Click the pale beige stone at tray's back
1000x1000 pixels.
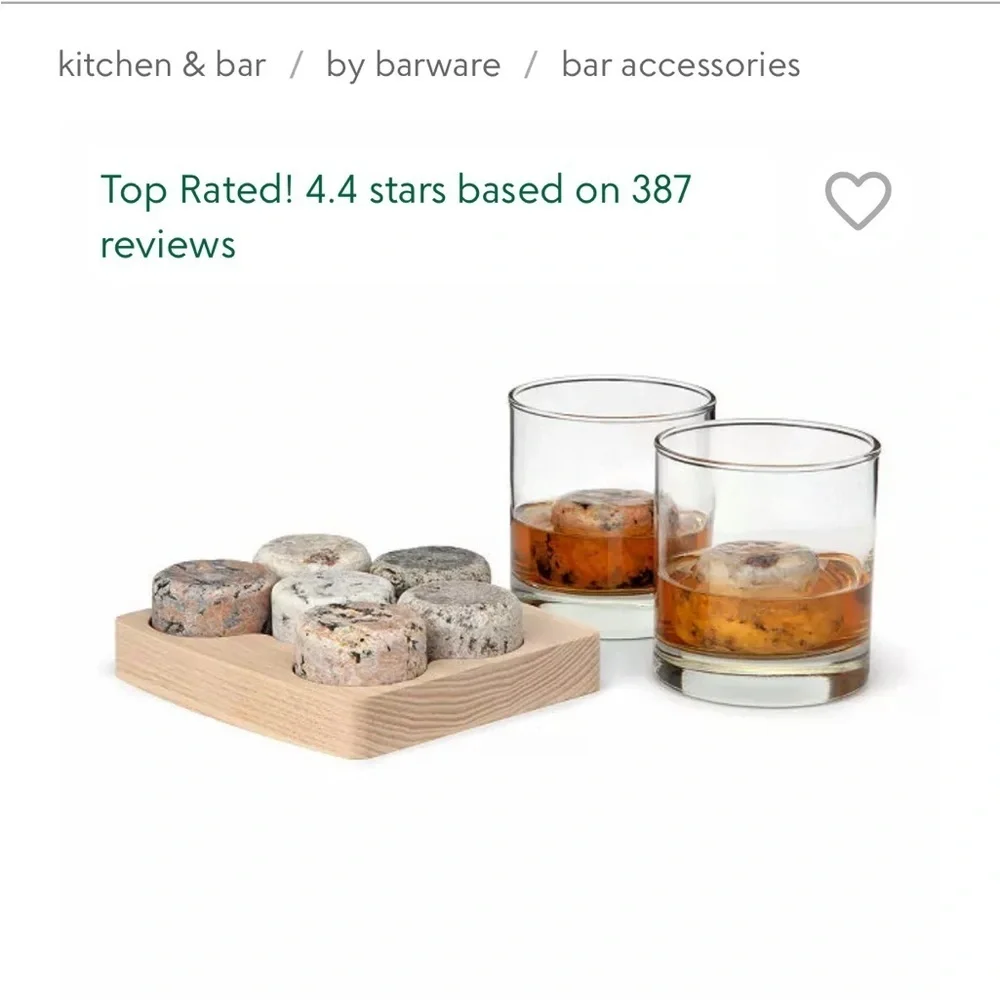click(x=312, y=555)
